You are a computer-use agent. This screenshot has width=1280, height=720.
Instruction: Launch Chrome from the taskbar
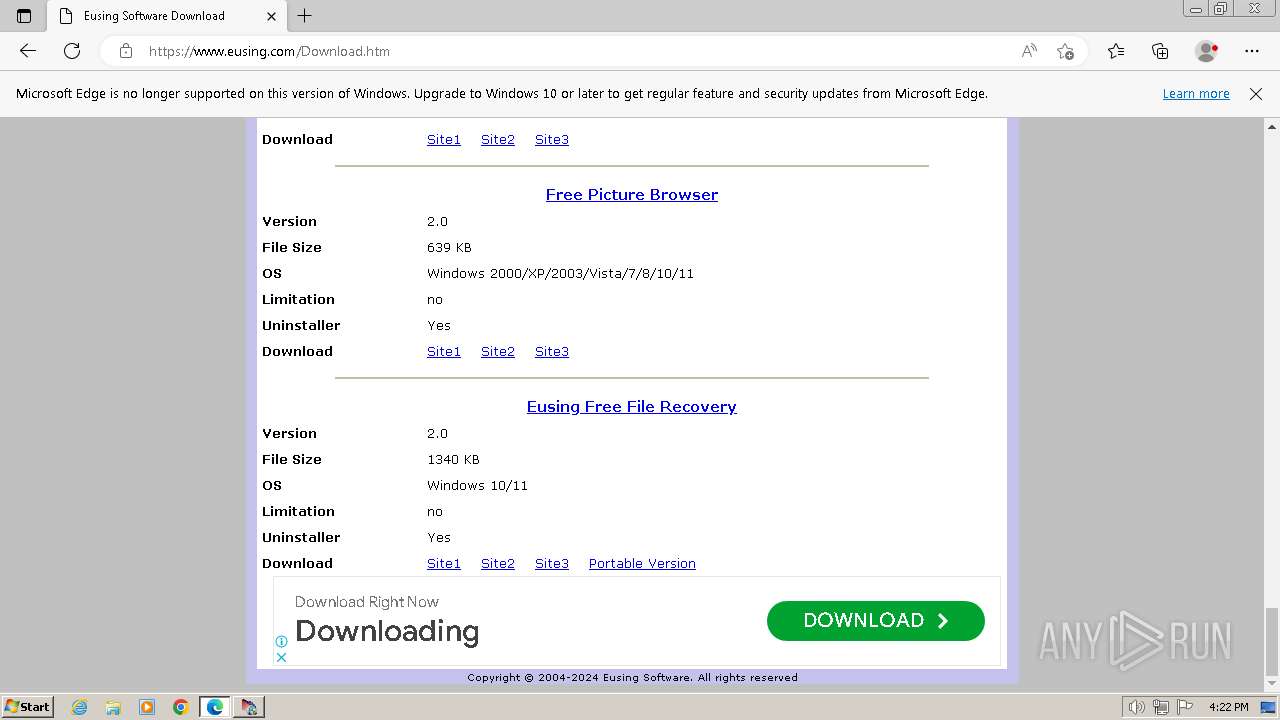(181, 707)
